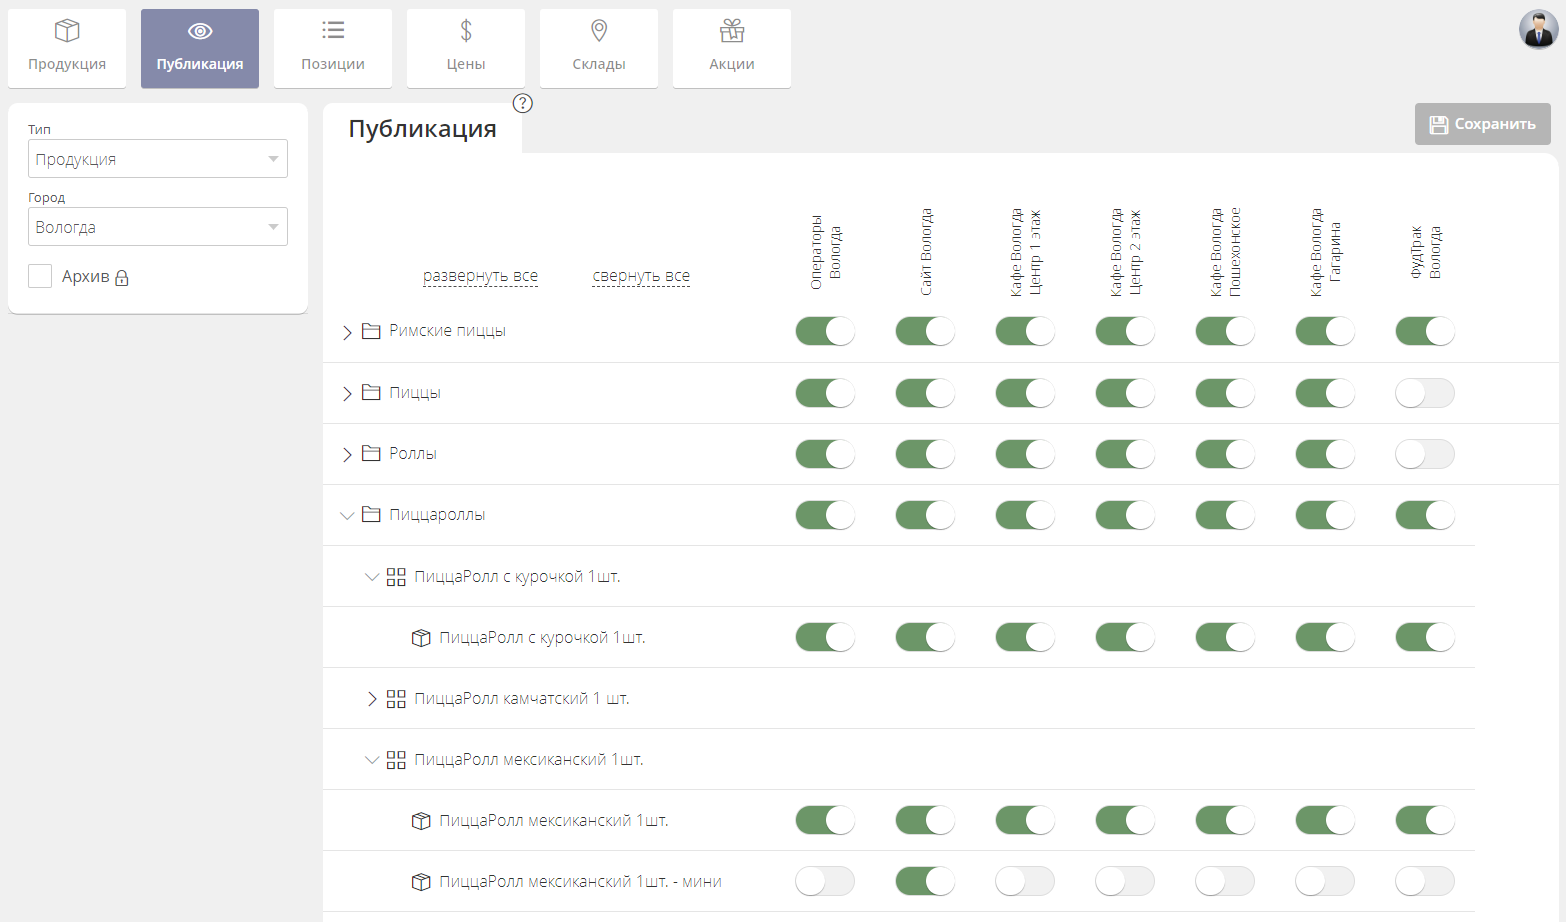Screen dimensions: 1566x922
Task: Open the Склады tab
Action: [598, 48]
